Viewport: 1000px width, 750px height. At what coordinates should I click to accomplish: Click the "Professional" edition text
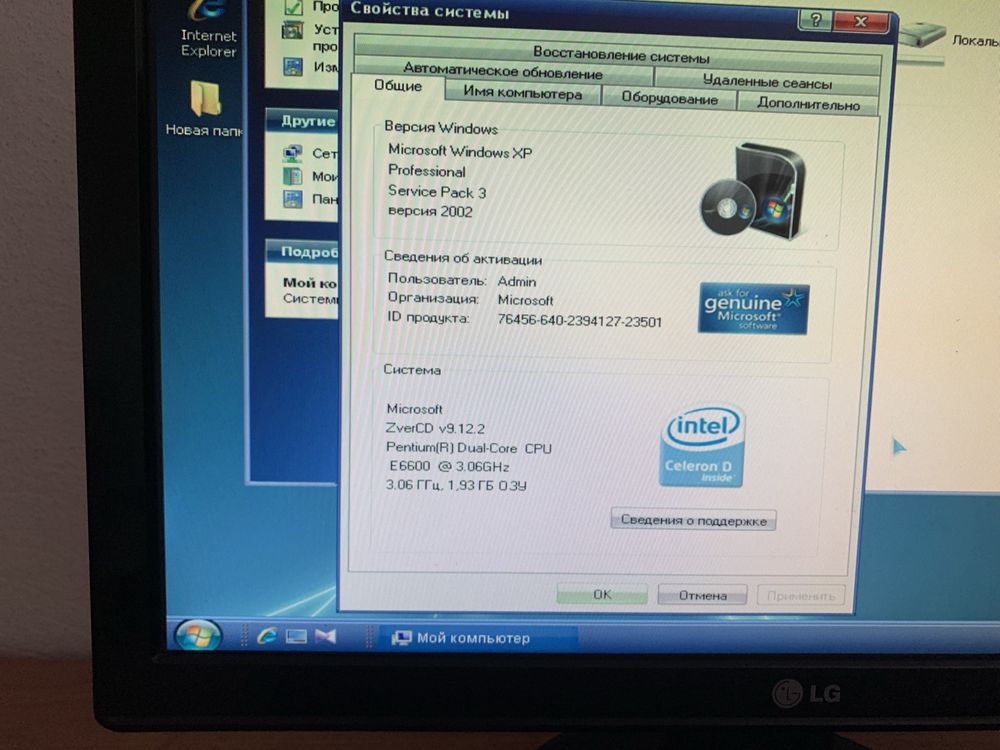pos(427,171)
